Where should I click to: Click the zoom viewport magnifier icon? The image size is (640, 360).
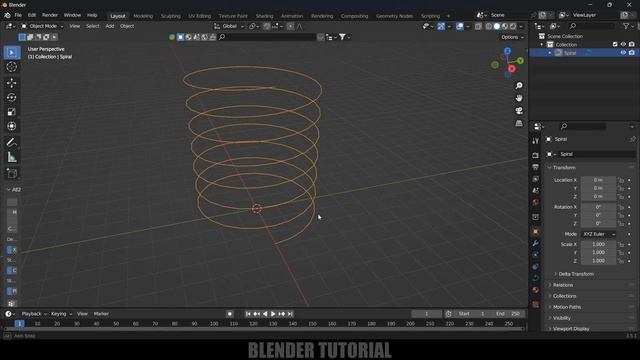(519, 86)
